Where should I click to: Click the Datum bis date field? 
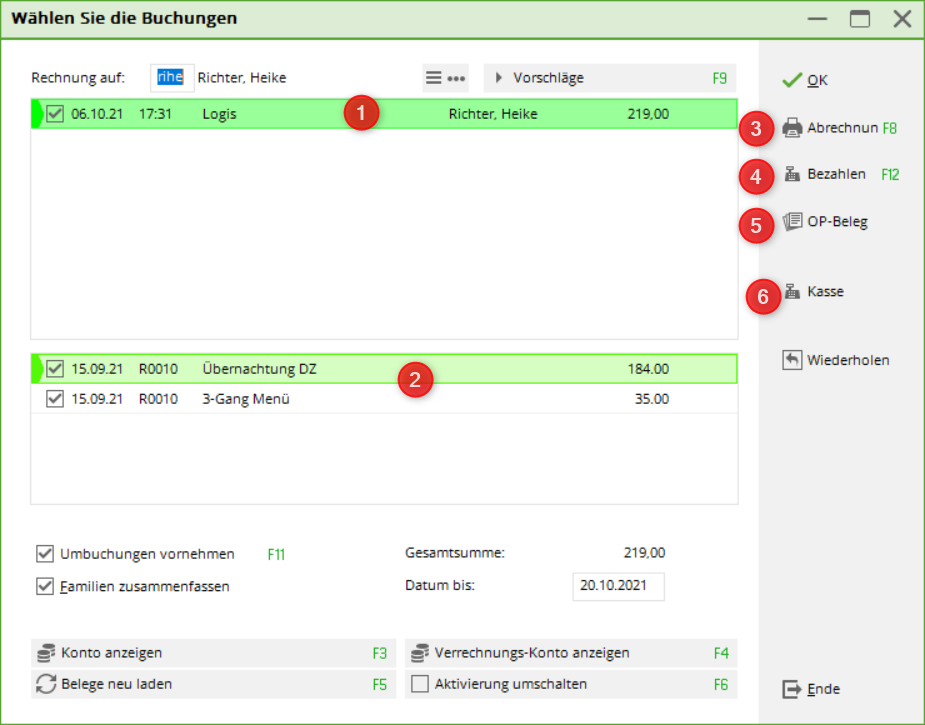[x=618, y=586]
